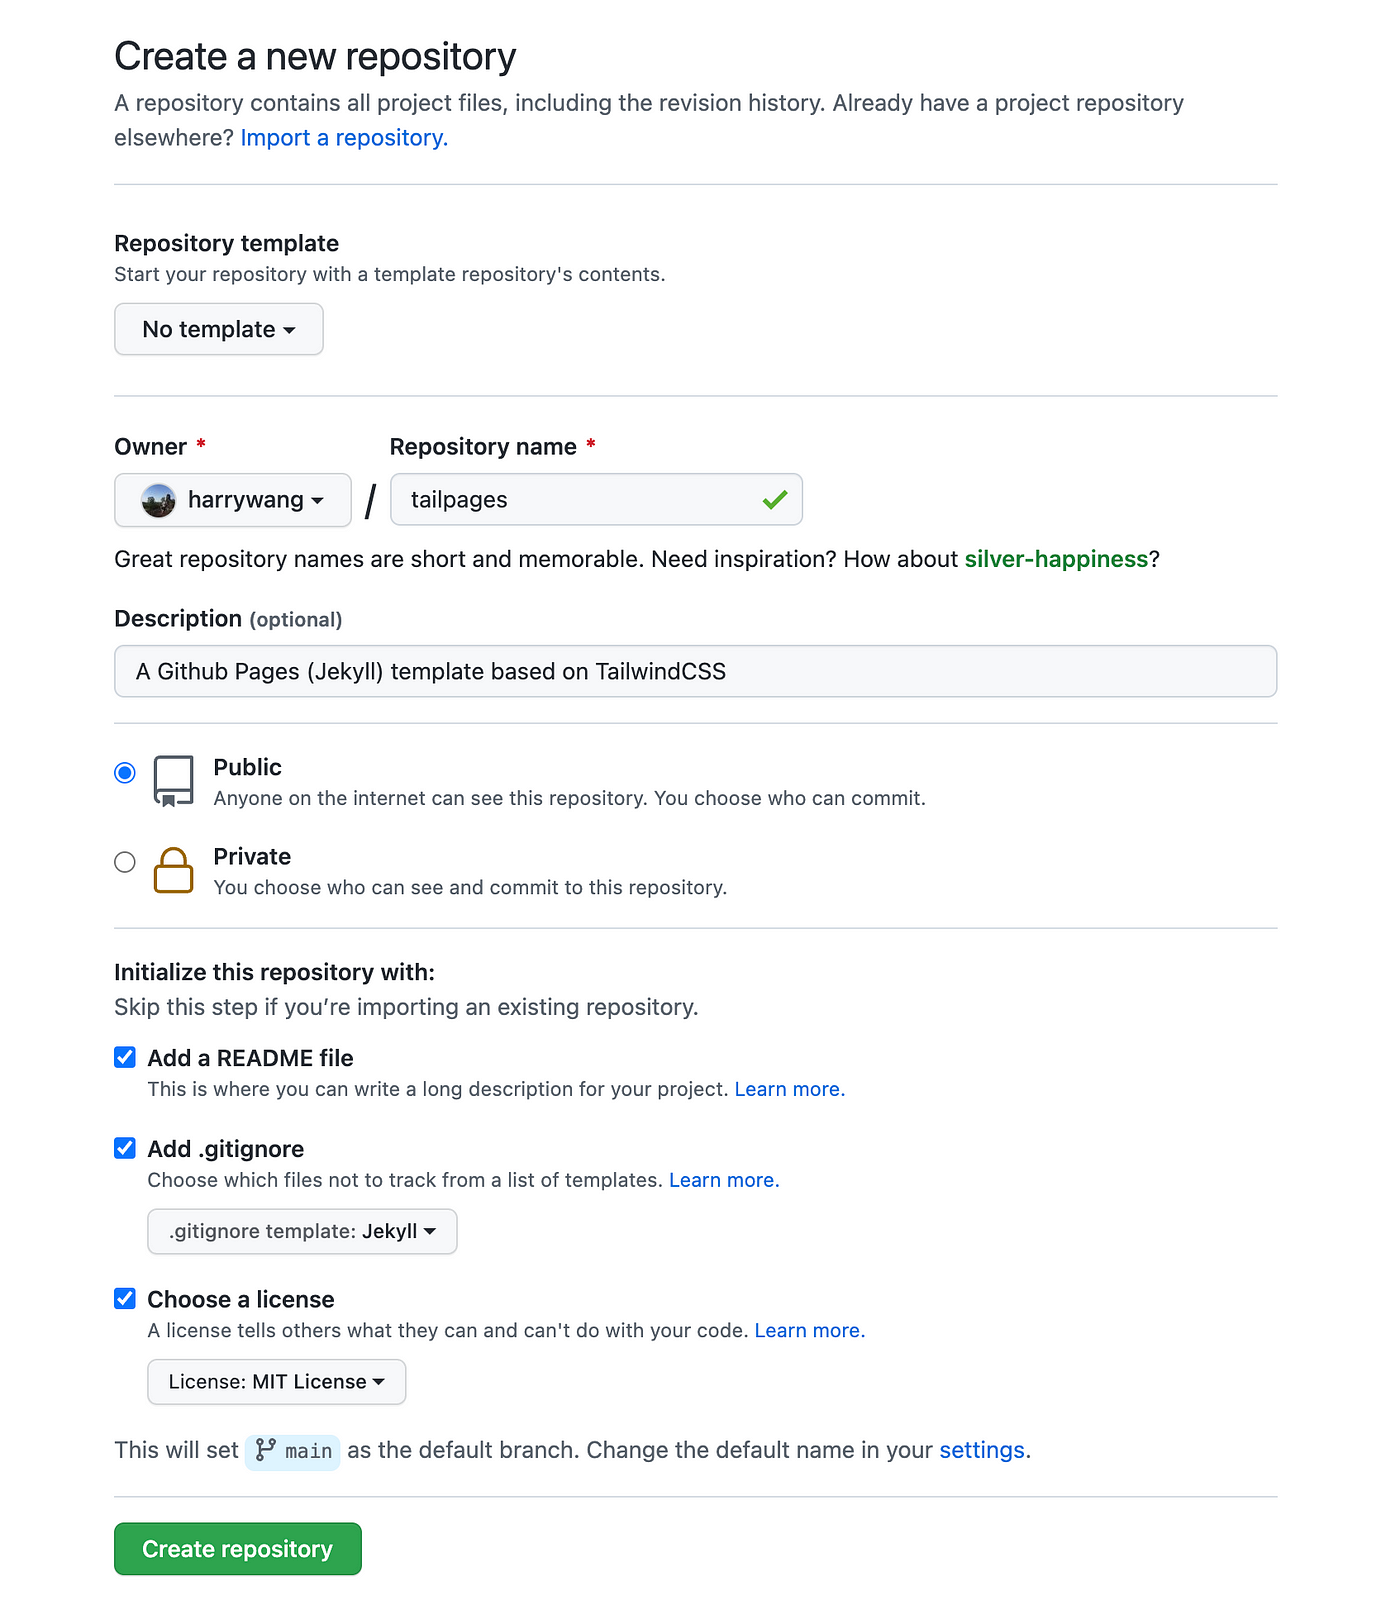The width and height of the screenshot is (1400, 1620).
Task: Open the harrywang owner dropdown
Action: pyautogui.click(x=233, y=500)
